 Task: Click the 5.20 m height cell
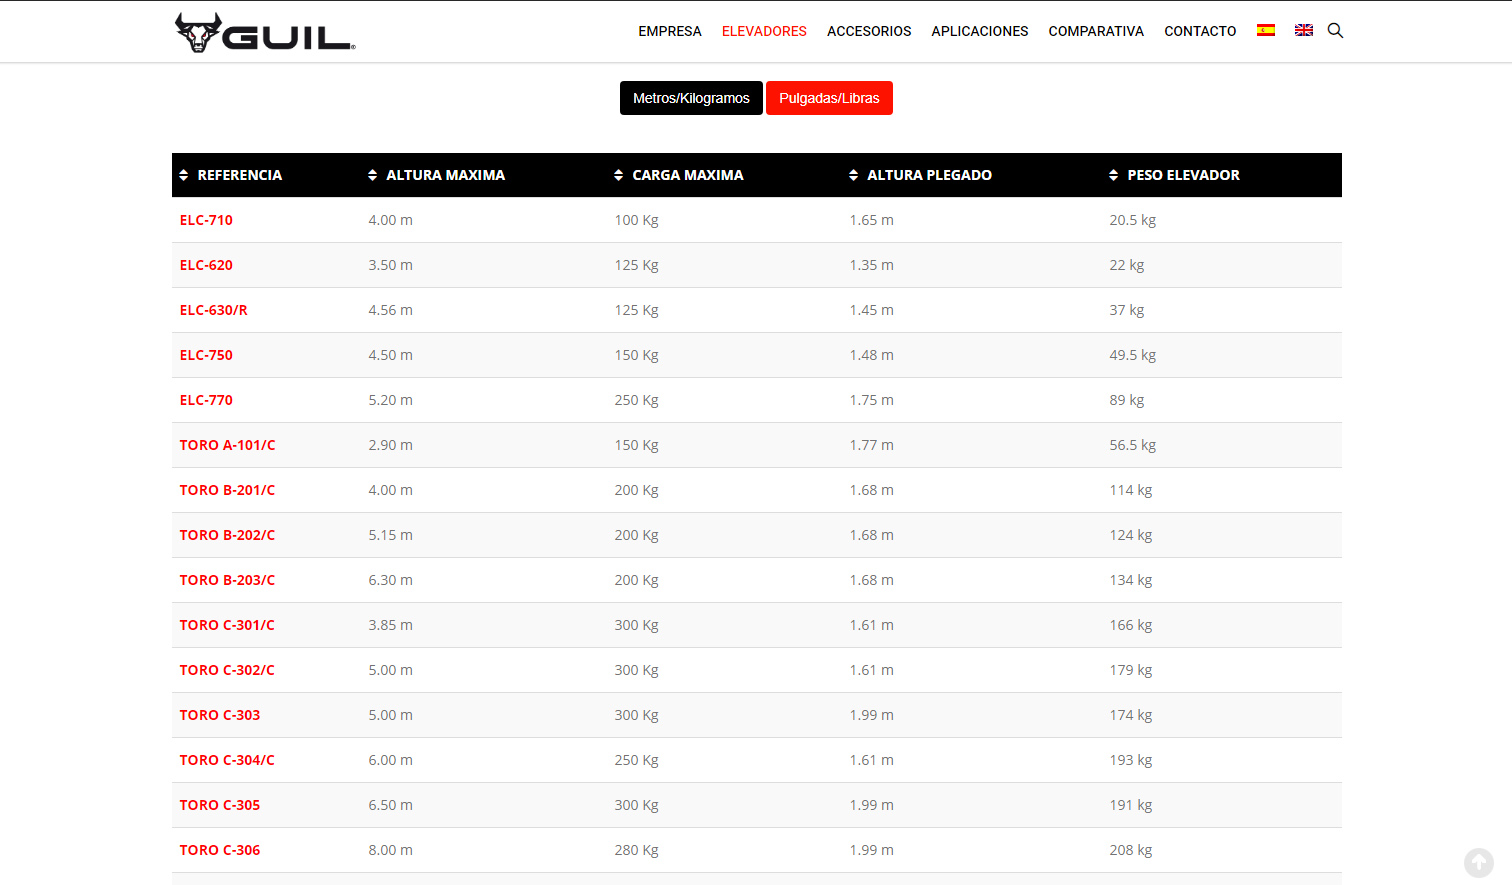click(x=391, y=400)
